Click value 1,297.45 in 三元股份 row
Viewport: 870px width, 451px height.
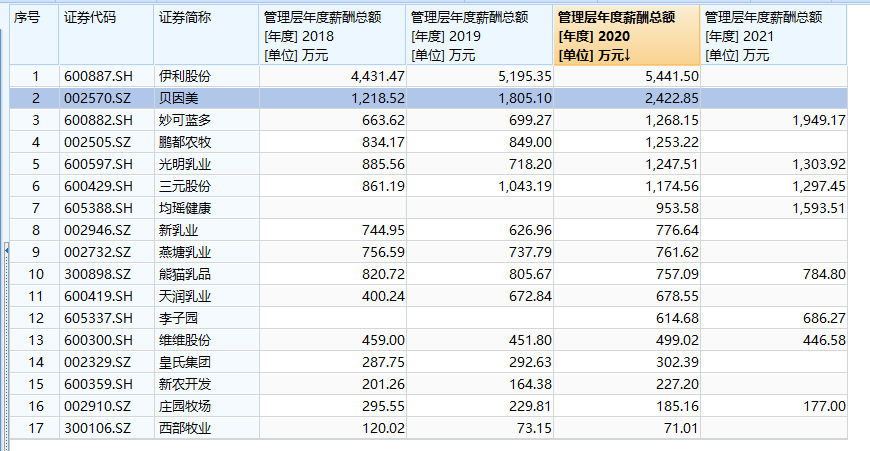[819, 186]
